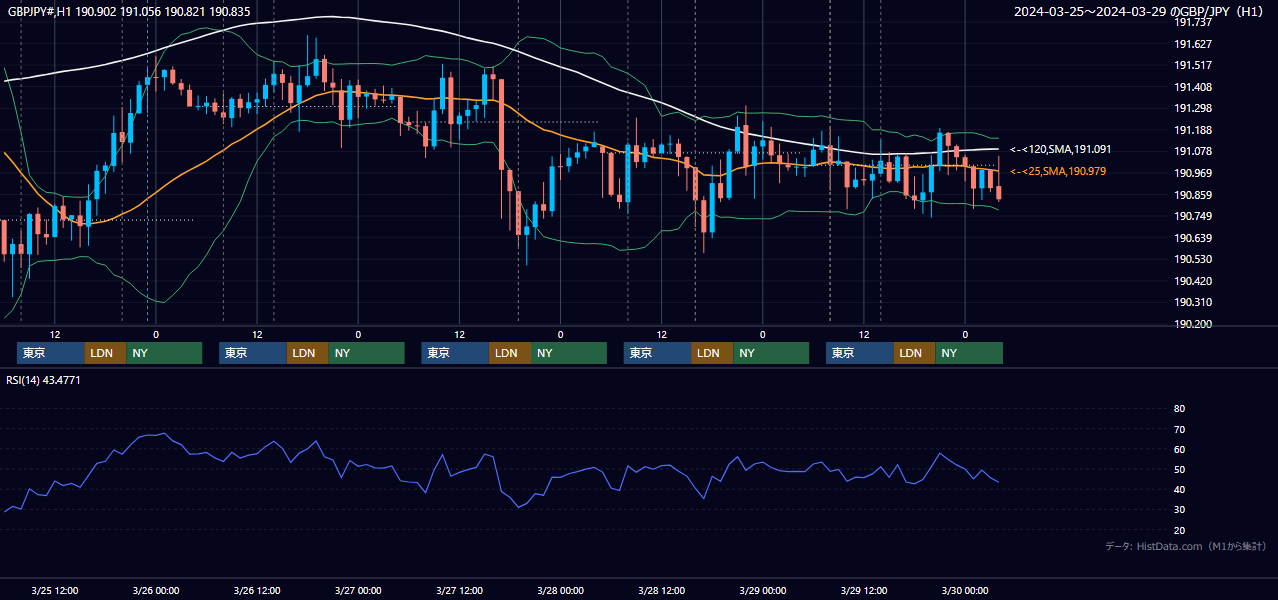Select the 191.298 price axis label

1193,108
